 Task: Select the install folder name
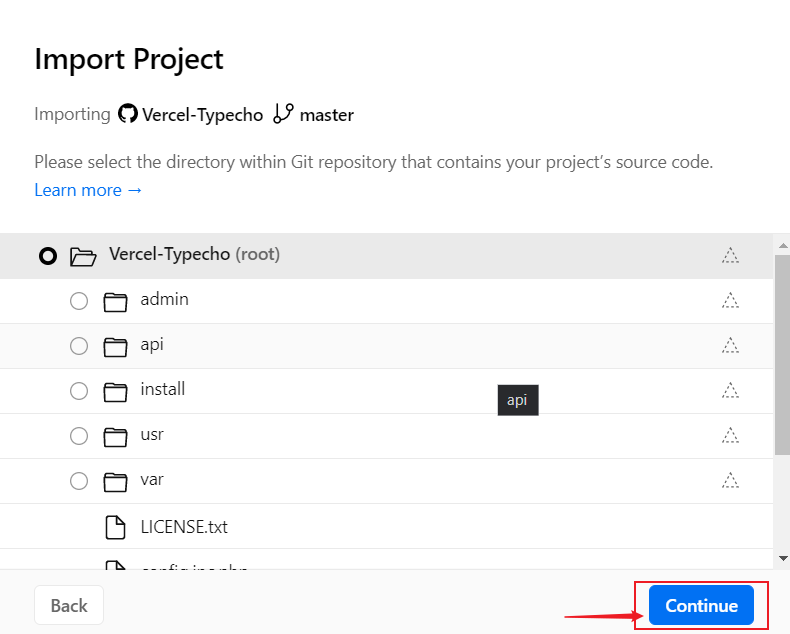tap(162, 390)
